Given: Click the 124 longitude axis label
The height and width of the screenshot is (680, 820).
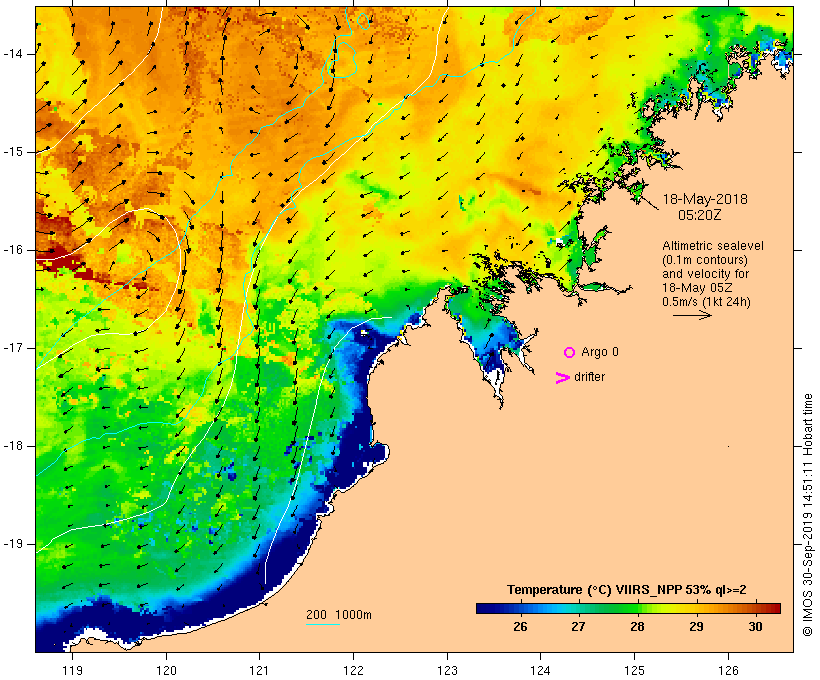Looking at the screenshot, I should point(541,670).
